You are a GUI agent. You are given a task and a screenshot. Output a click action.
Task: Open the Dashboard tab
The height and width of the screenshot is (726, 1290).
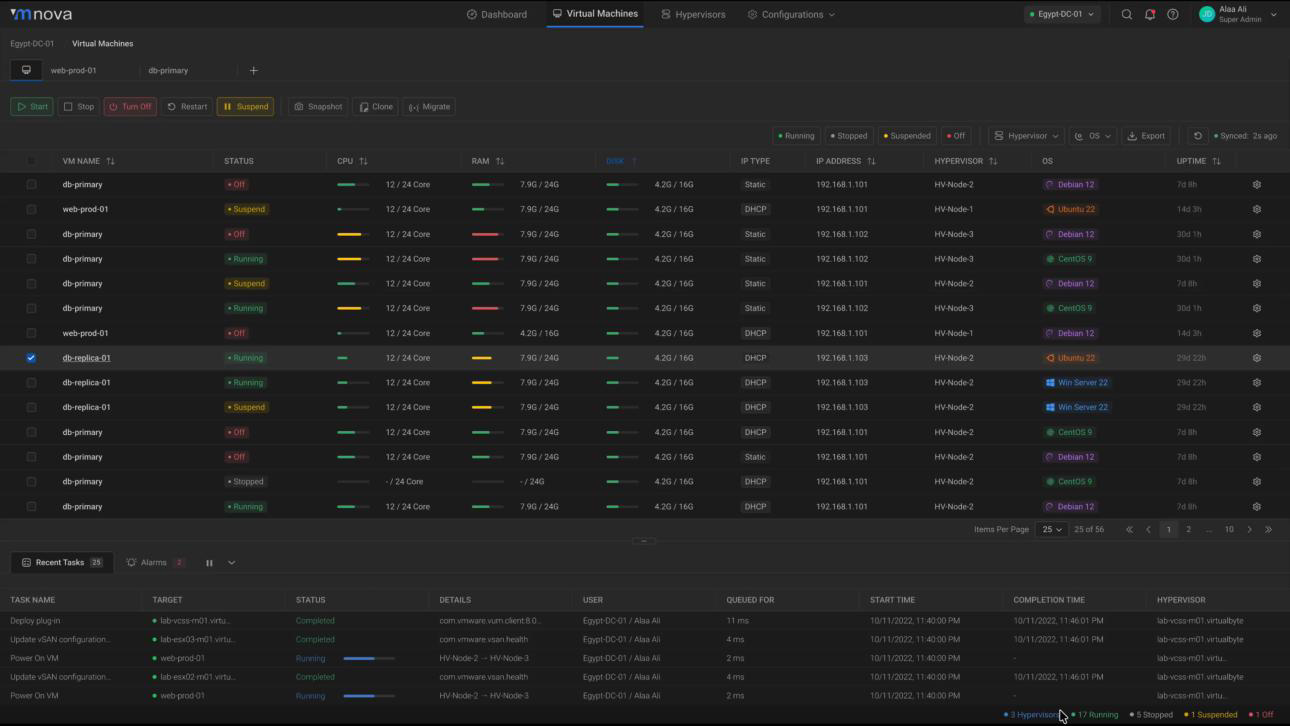coord(496,14)
